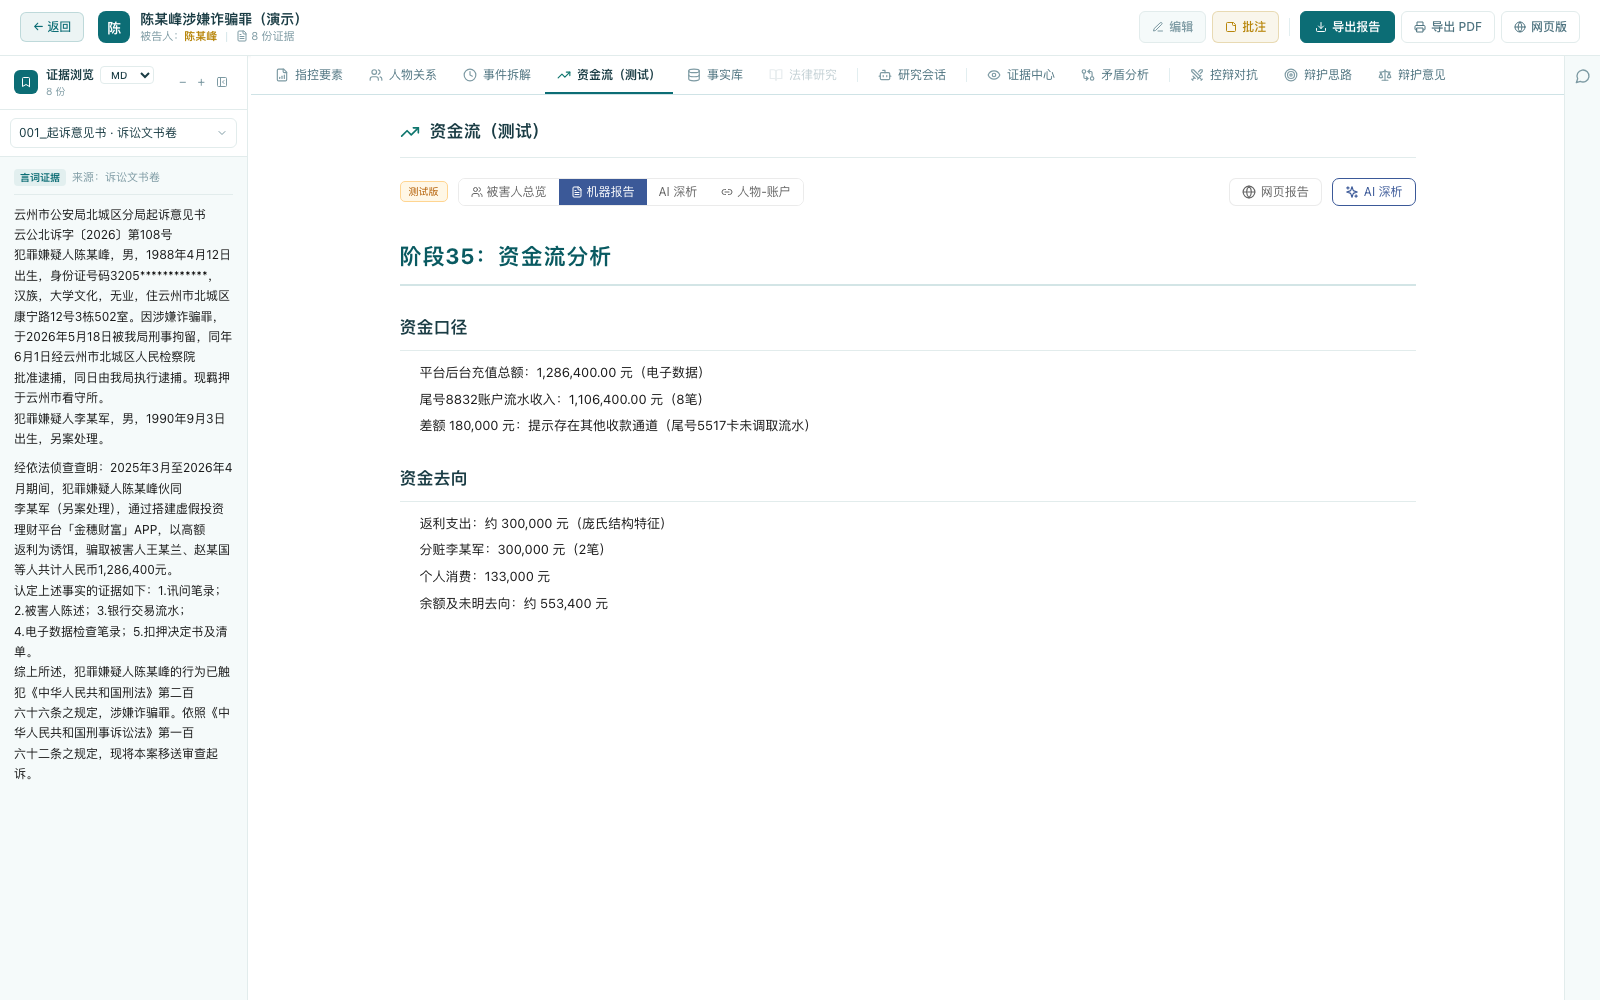Click the 网页报告 button

coord(1275,192)
